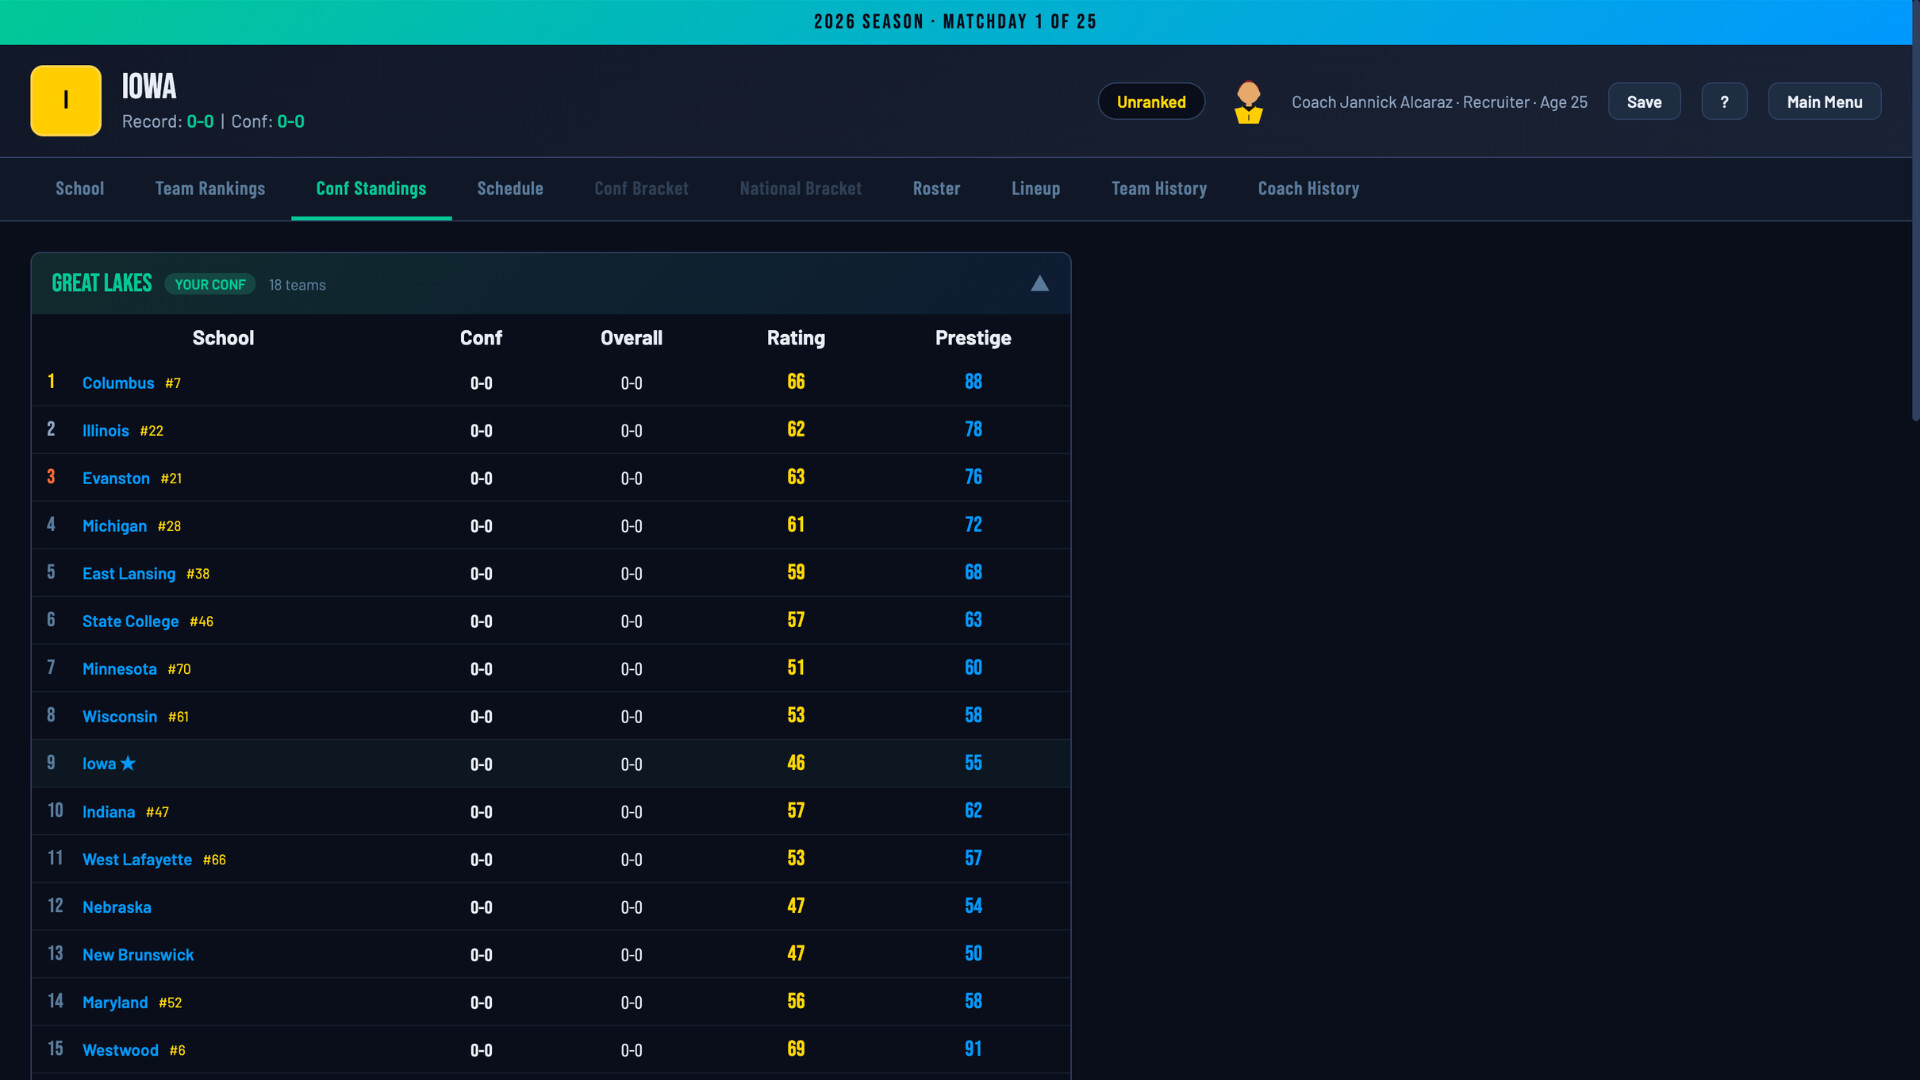Return to Main Menu
1920x1080 pixels.
coord(1824,102)
